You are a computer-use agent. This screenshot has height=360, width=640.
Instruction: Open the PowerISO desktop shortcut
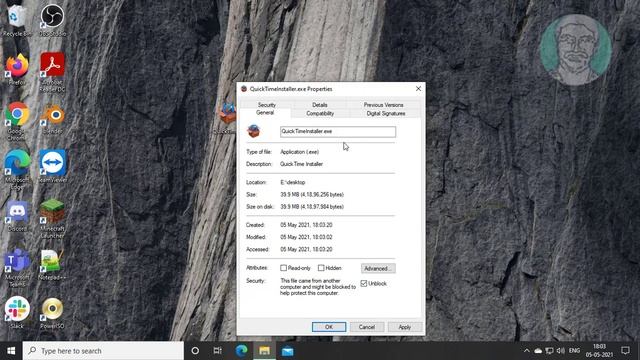(x=53, y=313)
